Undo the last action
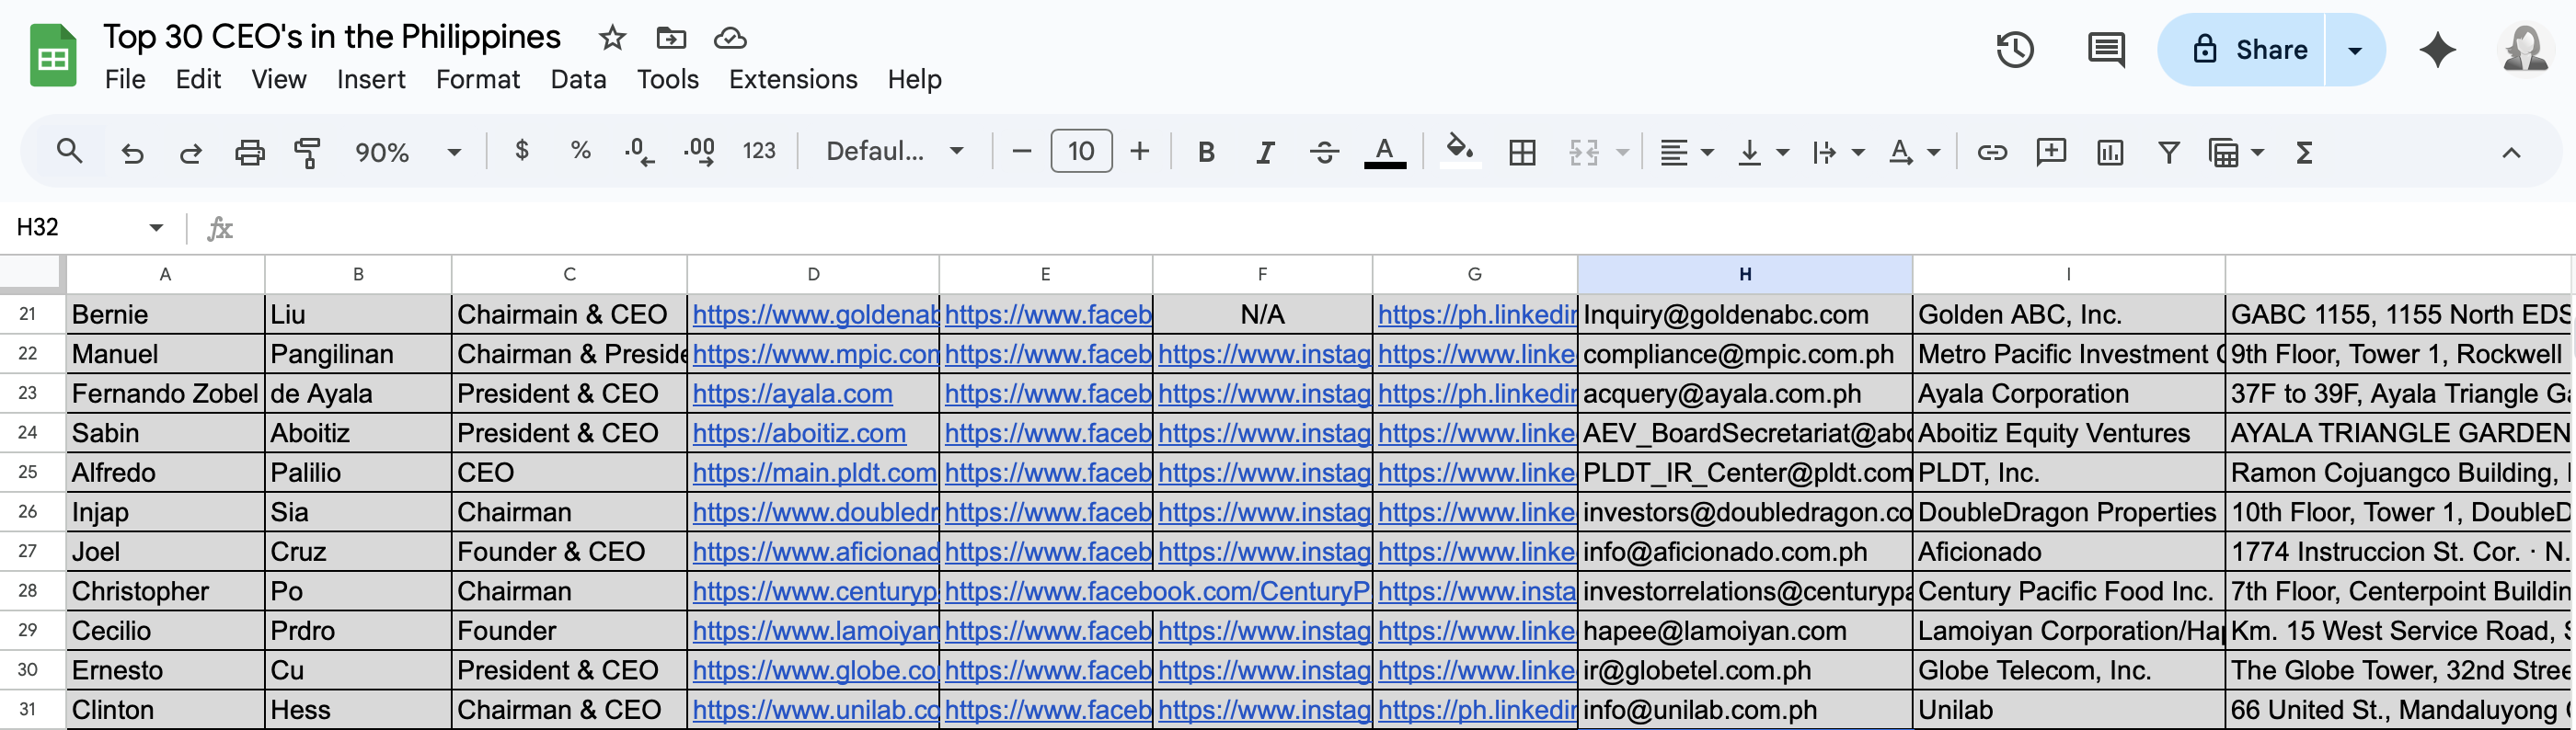This screenshot has height=730, width=2576. point(132,152)
